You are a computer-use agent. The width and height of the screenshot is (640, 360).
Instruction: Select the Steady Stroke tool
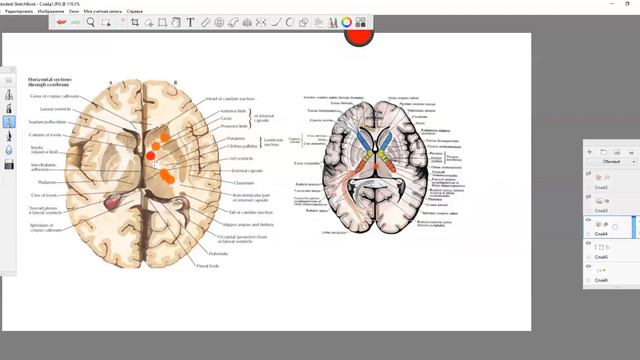pyautogui.click(x=276, y=22)
